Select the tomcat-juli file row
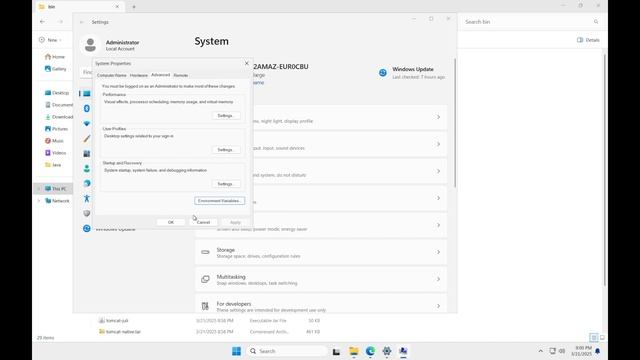The image size is (640, 360). 210,321
